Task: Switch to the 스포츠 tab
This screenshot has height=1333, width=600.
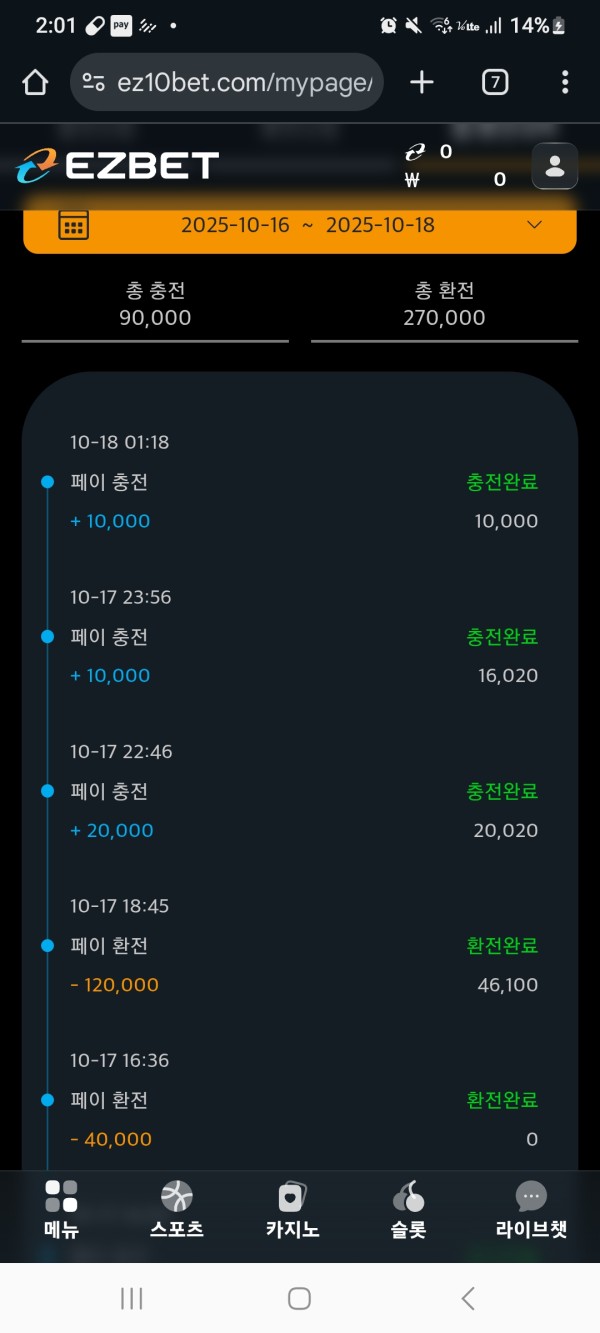Action: (x=176, y=1209)
